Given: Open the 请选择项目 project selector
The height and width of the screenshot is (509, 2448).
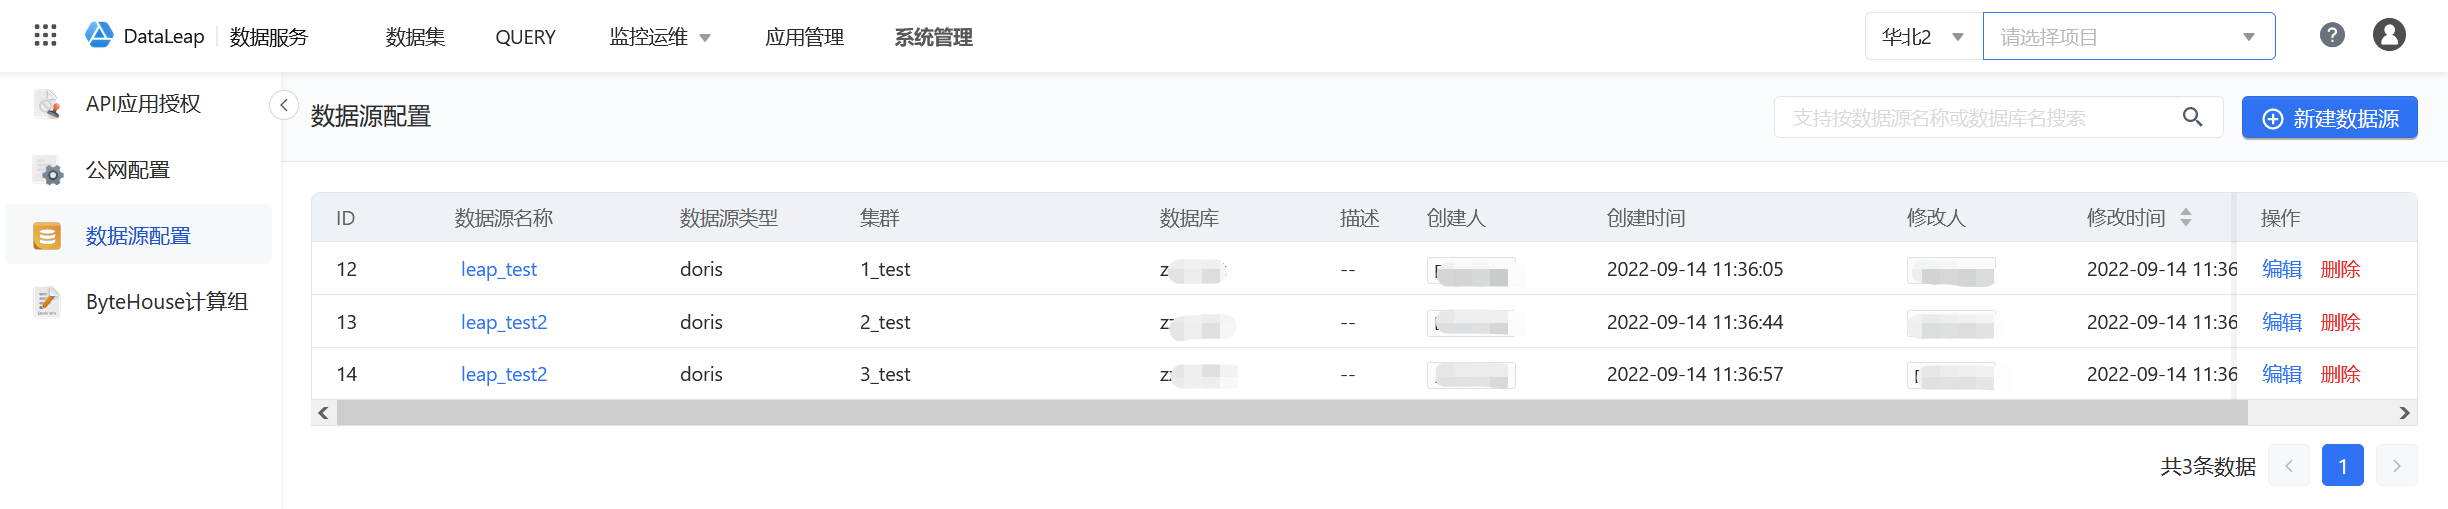Looking at the screenshot, I should click(2128, 37).
